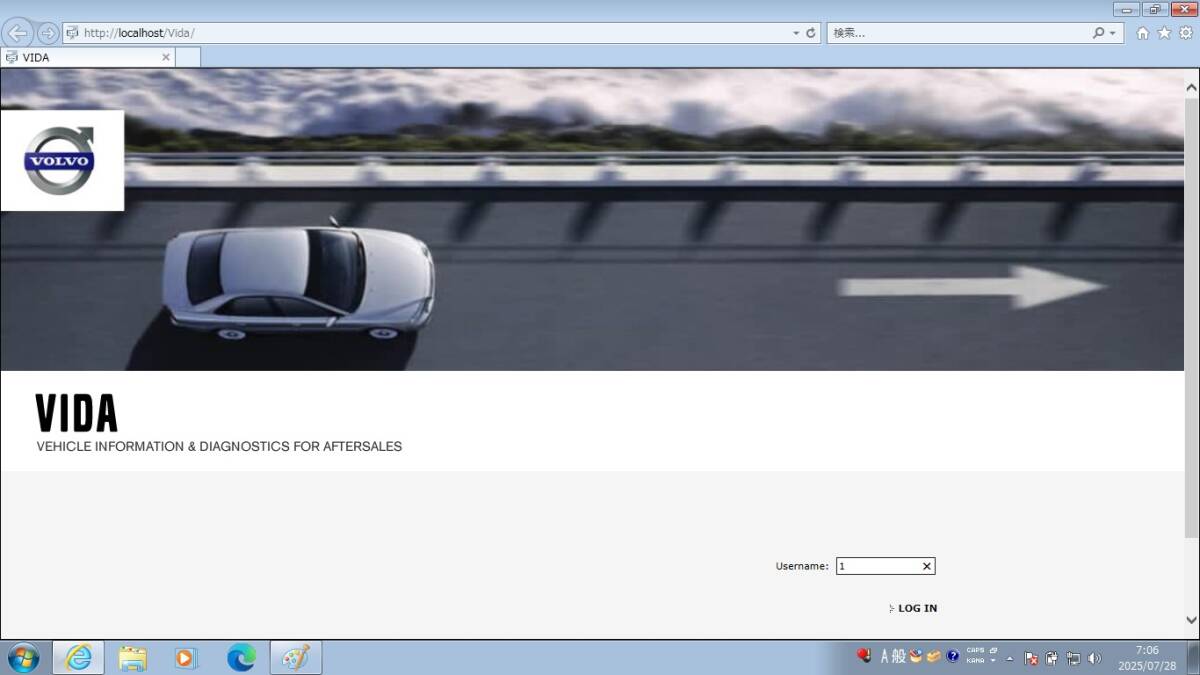This screenshot has width=1200, height=675.
Task: Open the IME Pad icon
Action: (x=915, y=657)
